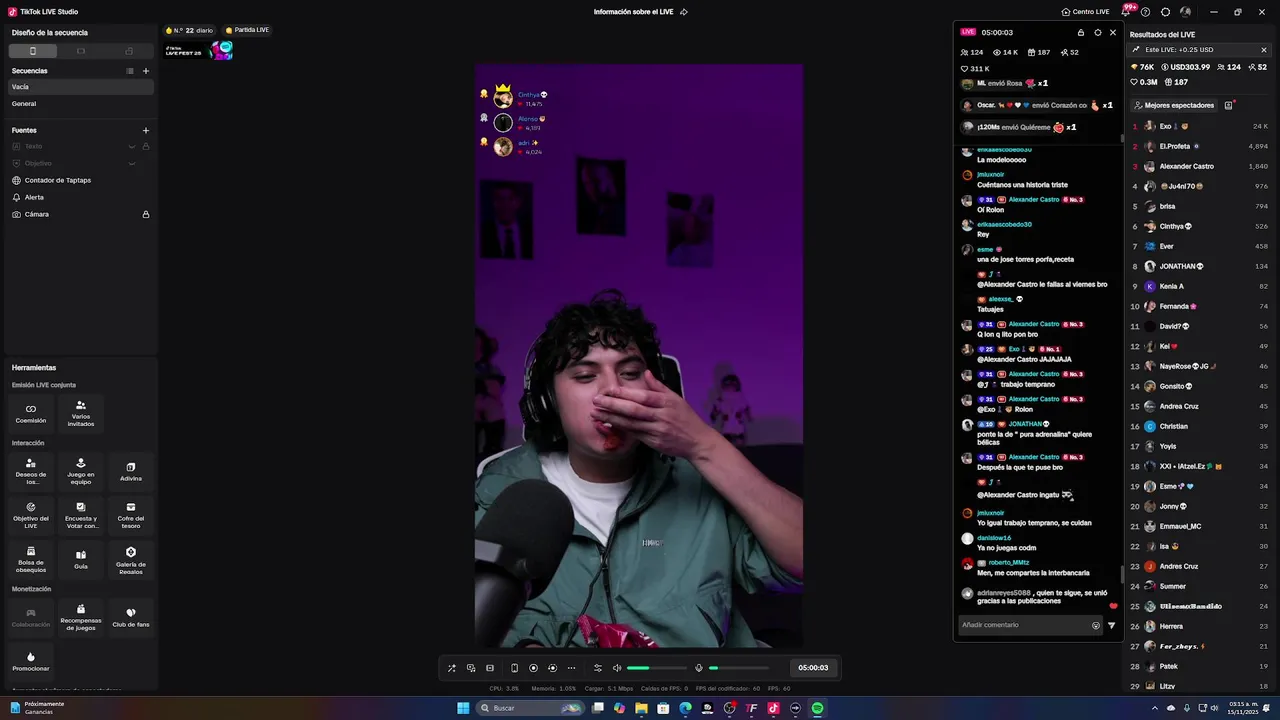
Task: Open the Recompensas de juegos tool
Action: point(81,617)
